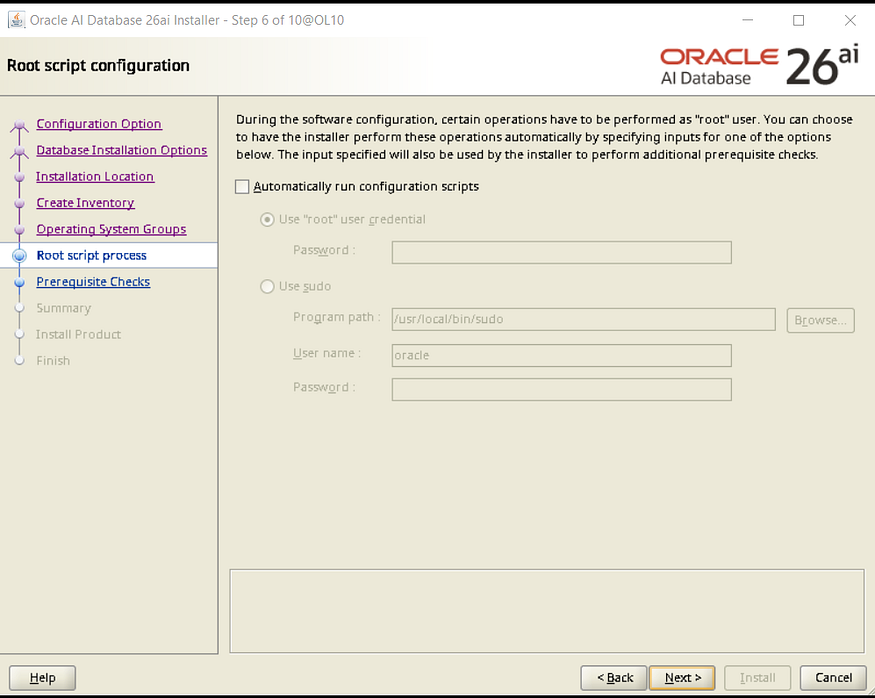Select the Use sudo radio button
The width and height of the screenshot is (875, 698).
[267, 286]
